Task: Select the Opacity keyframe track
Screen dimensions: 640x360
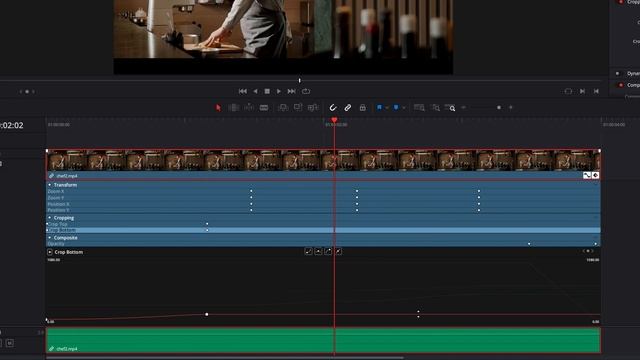Action: 323,244
